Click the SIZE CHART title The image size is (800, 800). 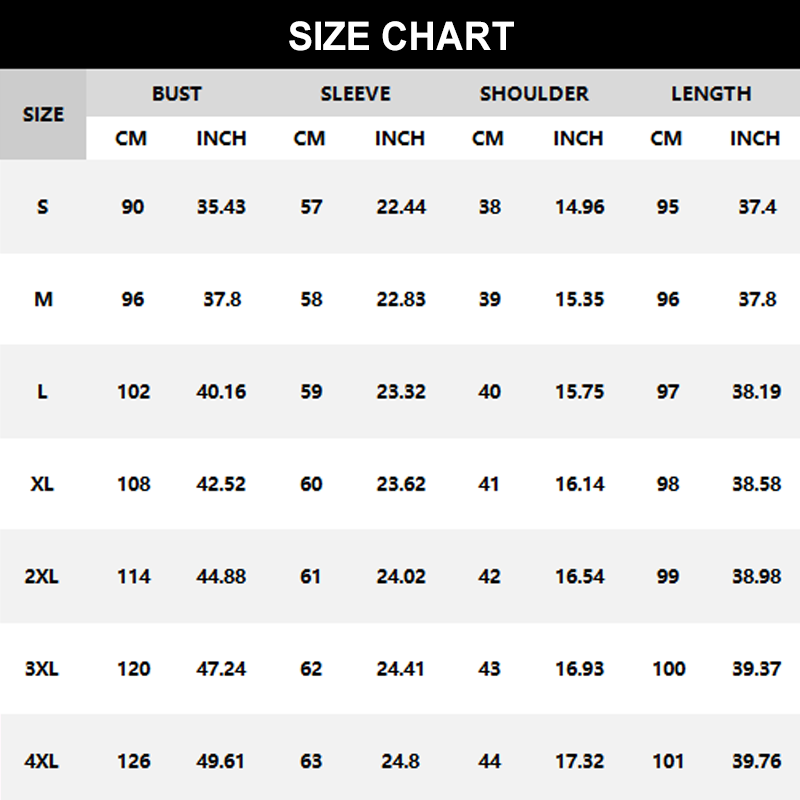pyautogui.click(x=400, y=36)
